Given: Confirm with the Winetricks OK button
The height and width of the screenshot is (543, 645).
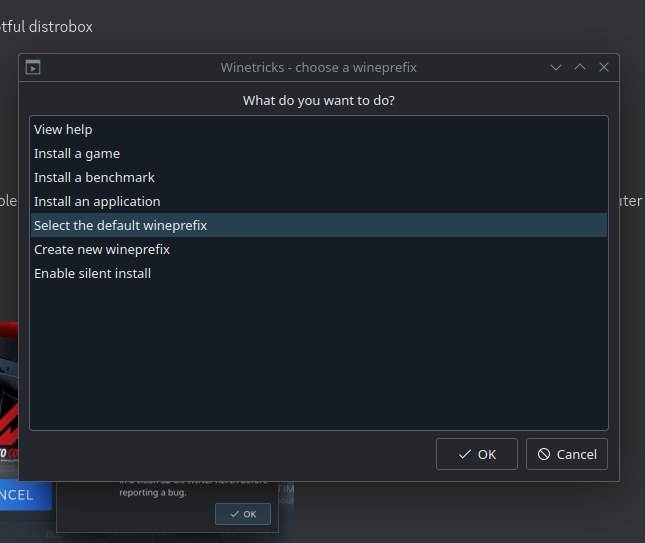Looking at the screenshot, I should click(477, 454).
